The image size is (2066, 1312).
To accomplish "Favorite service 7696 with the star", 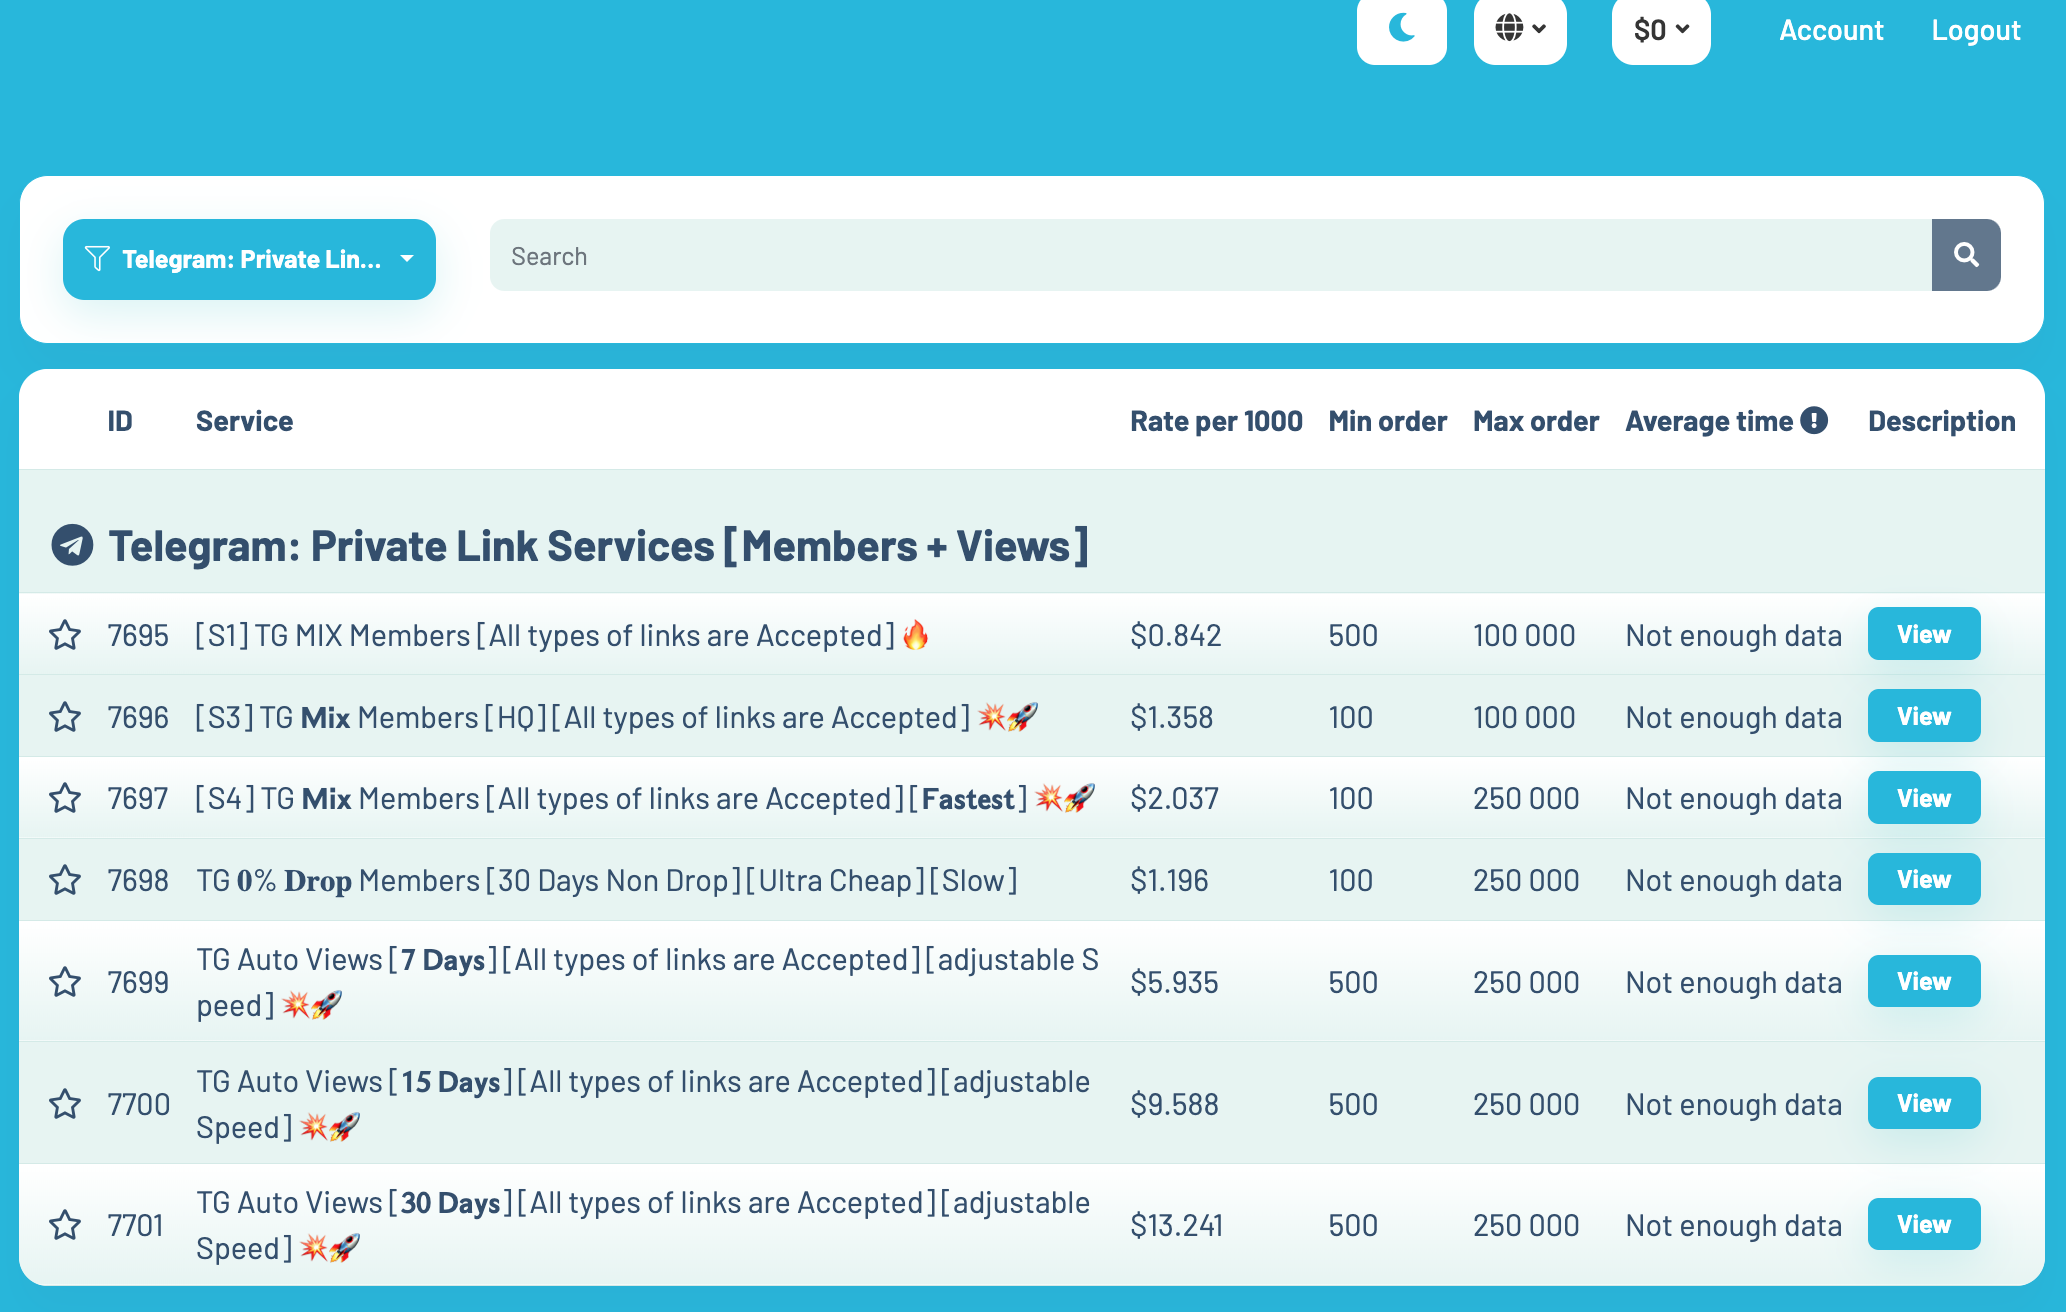I will coord(65,717).
